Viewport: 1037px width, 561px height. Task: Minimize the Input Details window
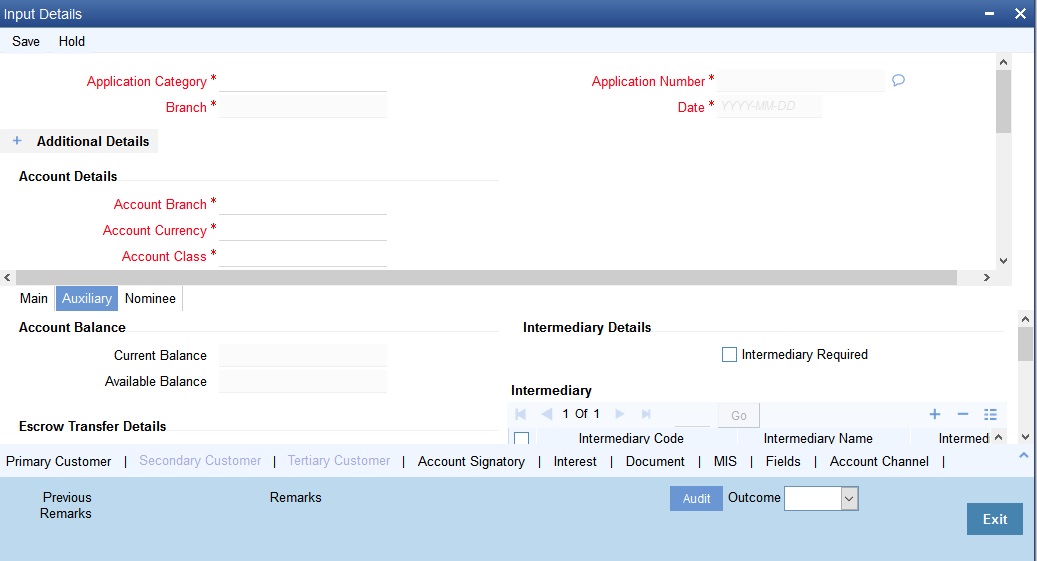click(989, 14)
